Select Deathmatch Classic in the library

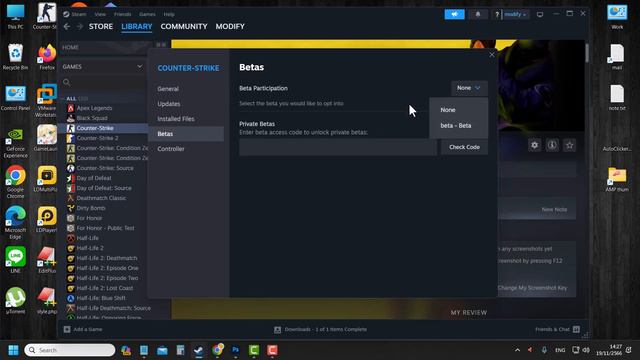[101, 198]
